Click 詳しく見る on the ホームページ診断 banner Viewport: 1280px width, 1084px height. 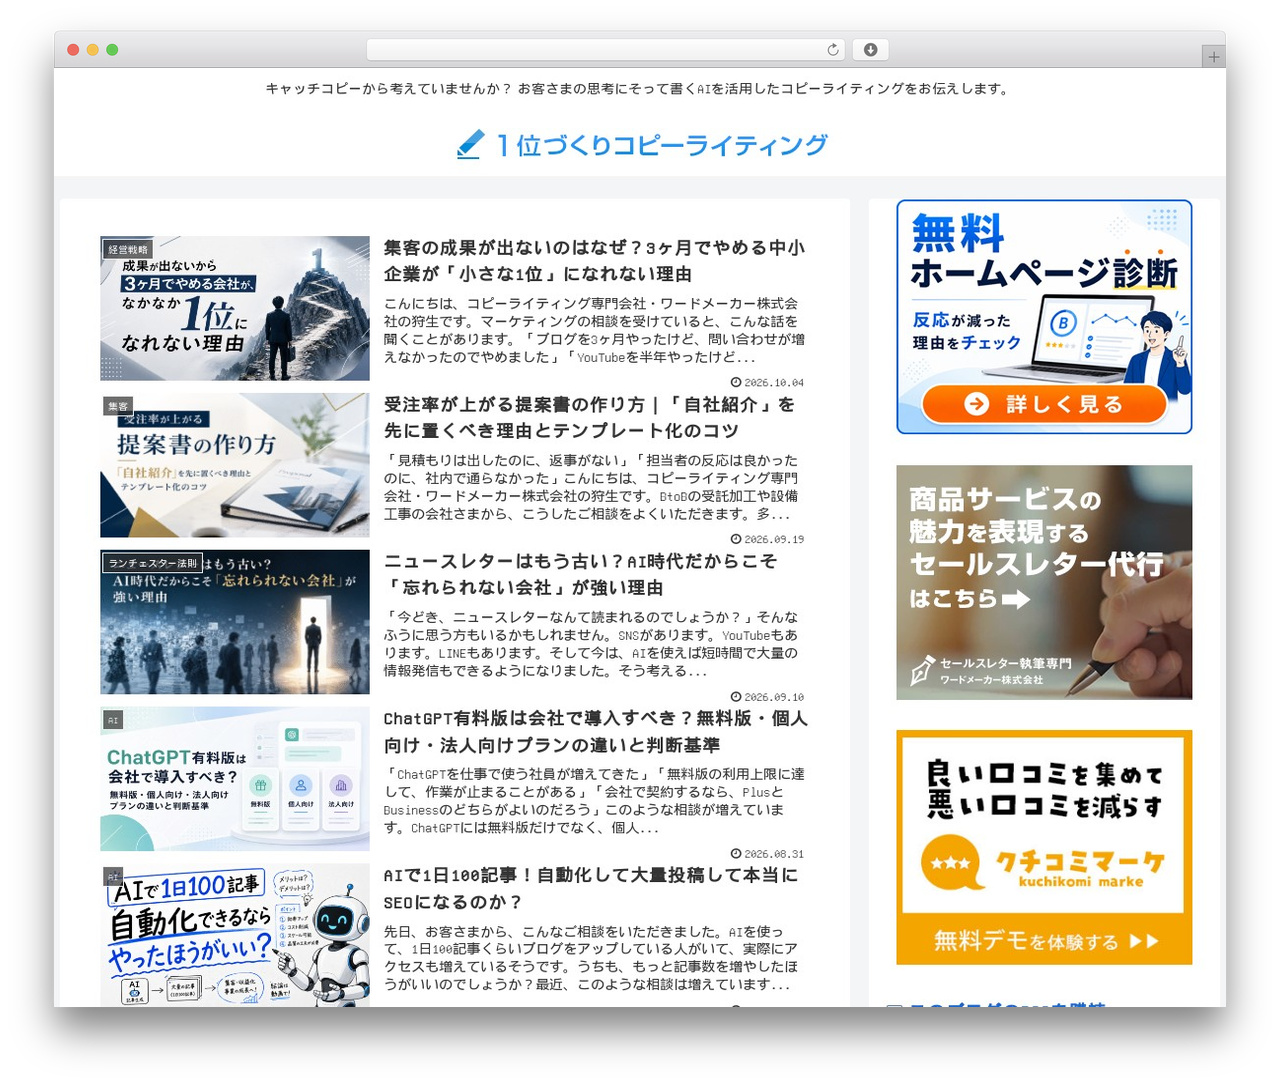click(1044, 404)
